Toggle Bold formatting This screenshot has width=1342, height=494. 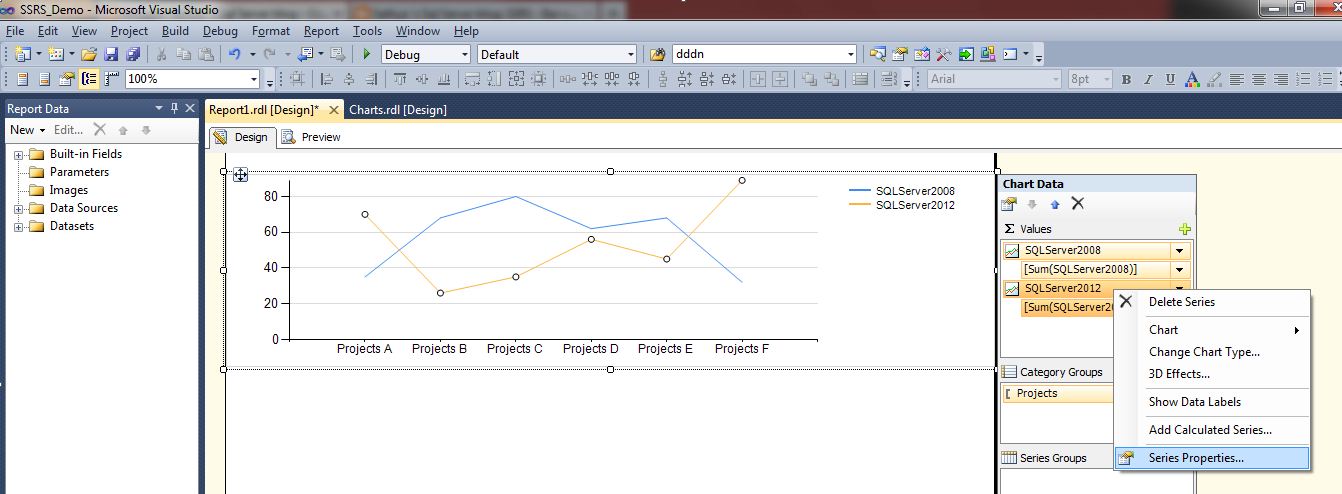[1126, 79]
